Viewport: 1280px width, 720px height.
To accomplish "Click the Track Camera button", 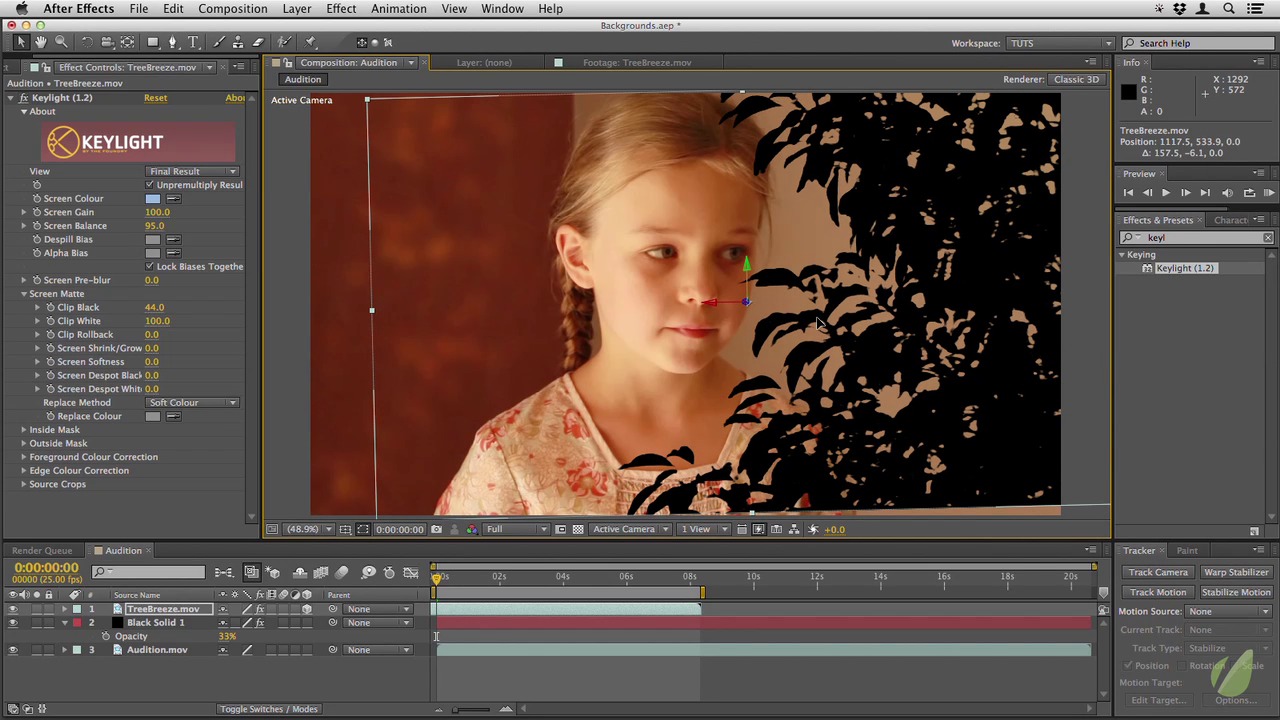I will click(1157, 572).
